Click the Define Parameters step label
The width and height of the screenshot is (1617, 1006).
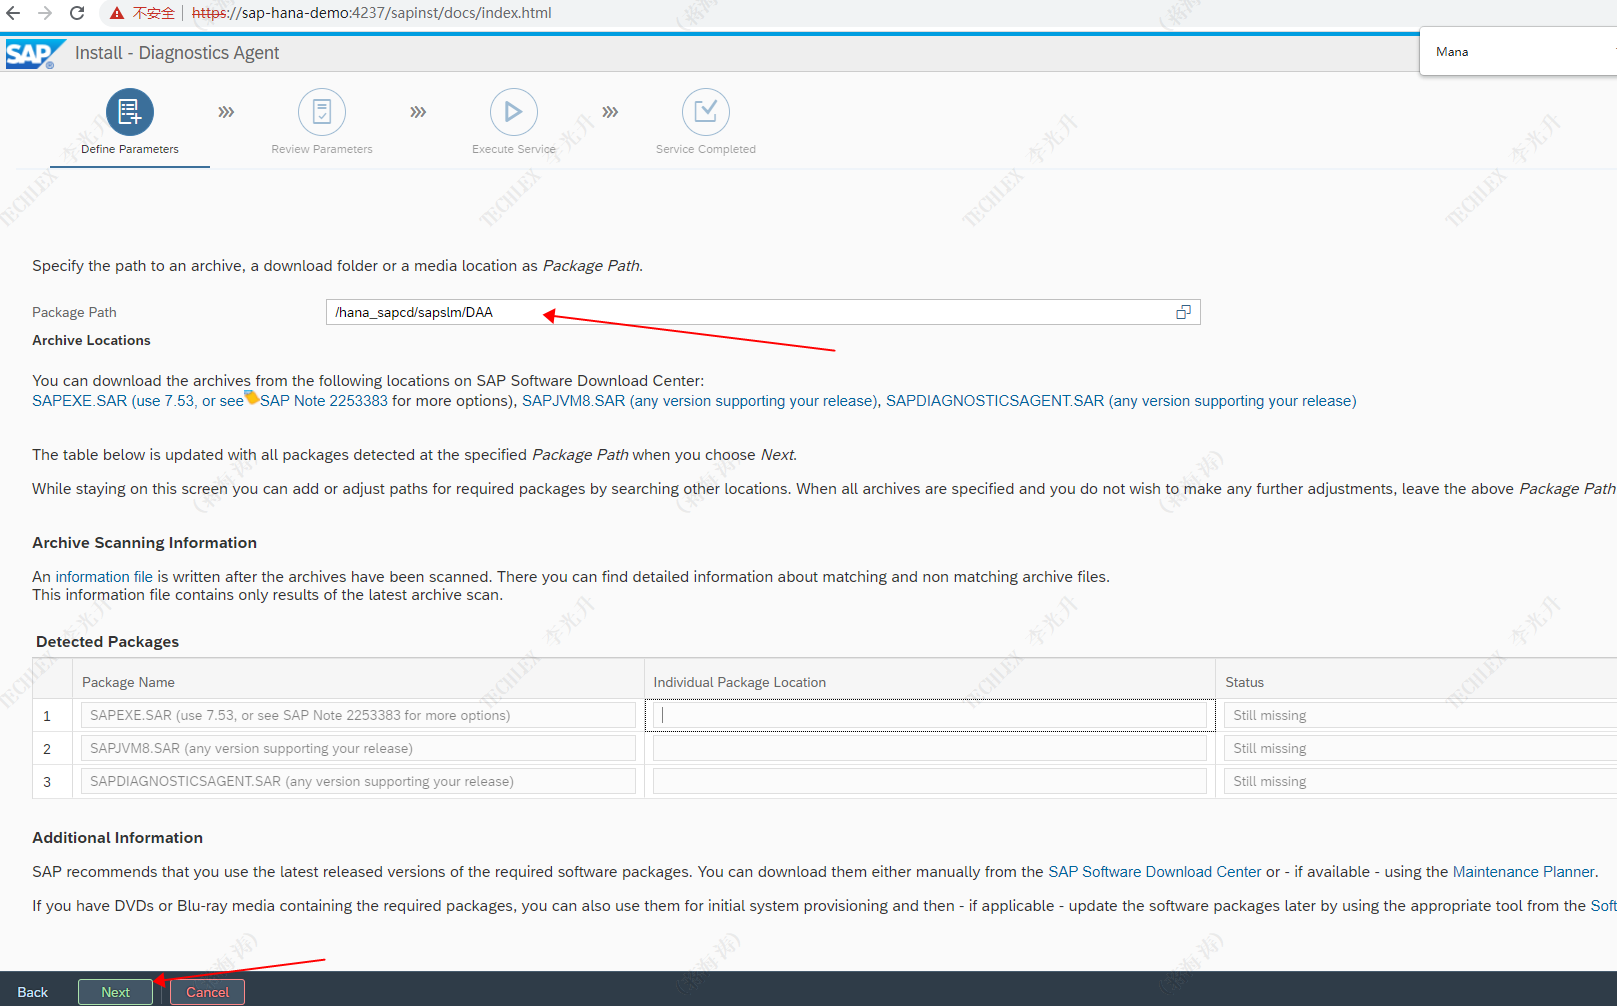[x=130, y=149]
